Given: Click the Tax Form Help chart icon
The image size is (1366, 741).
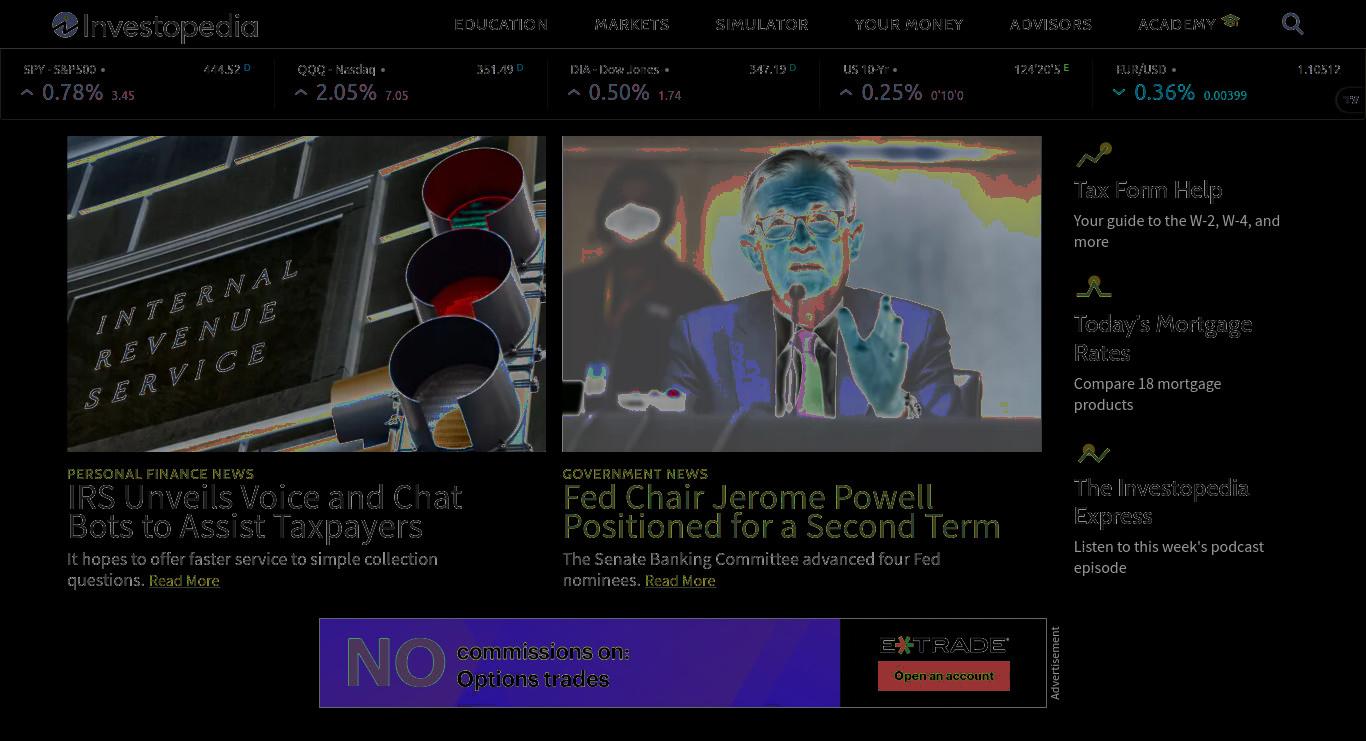Looking at the screenshot, I should [x=1093, y=155].
